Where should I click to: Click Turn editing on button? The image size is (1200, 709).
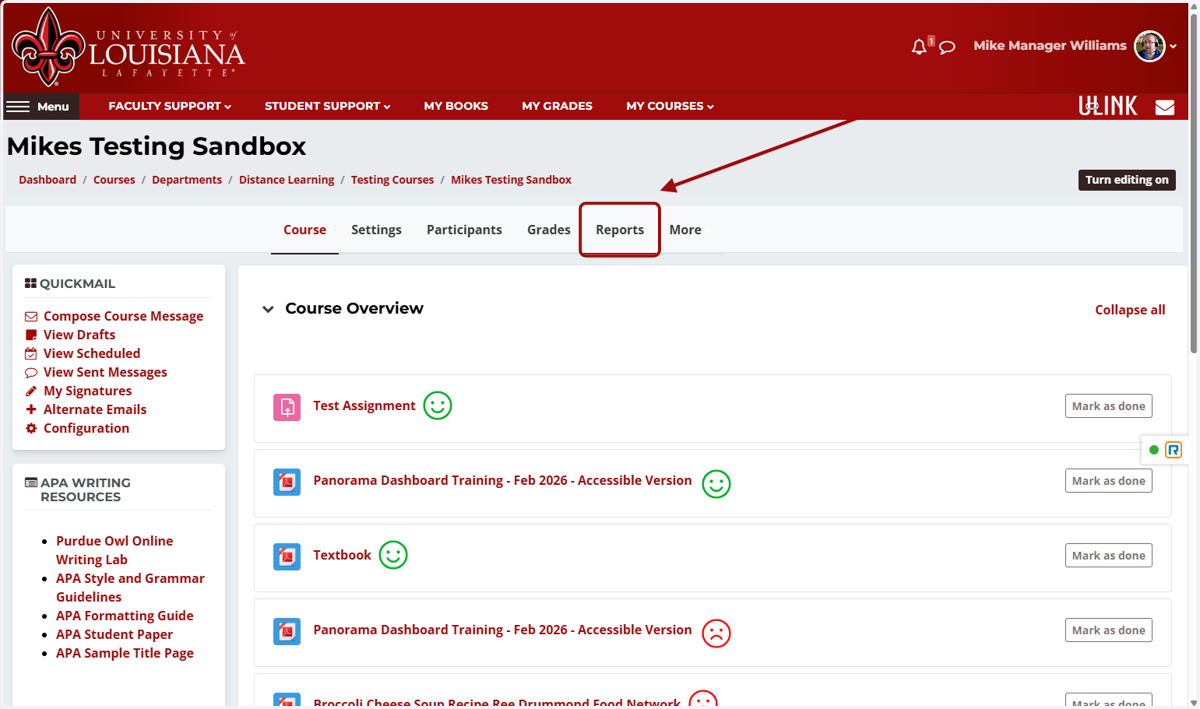point(1127,180)
